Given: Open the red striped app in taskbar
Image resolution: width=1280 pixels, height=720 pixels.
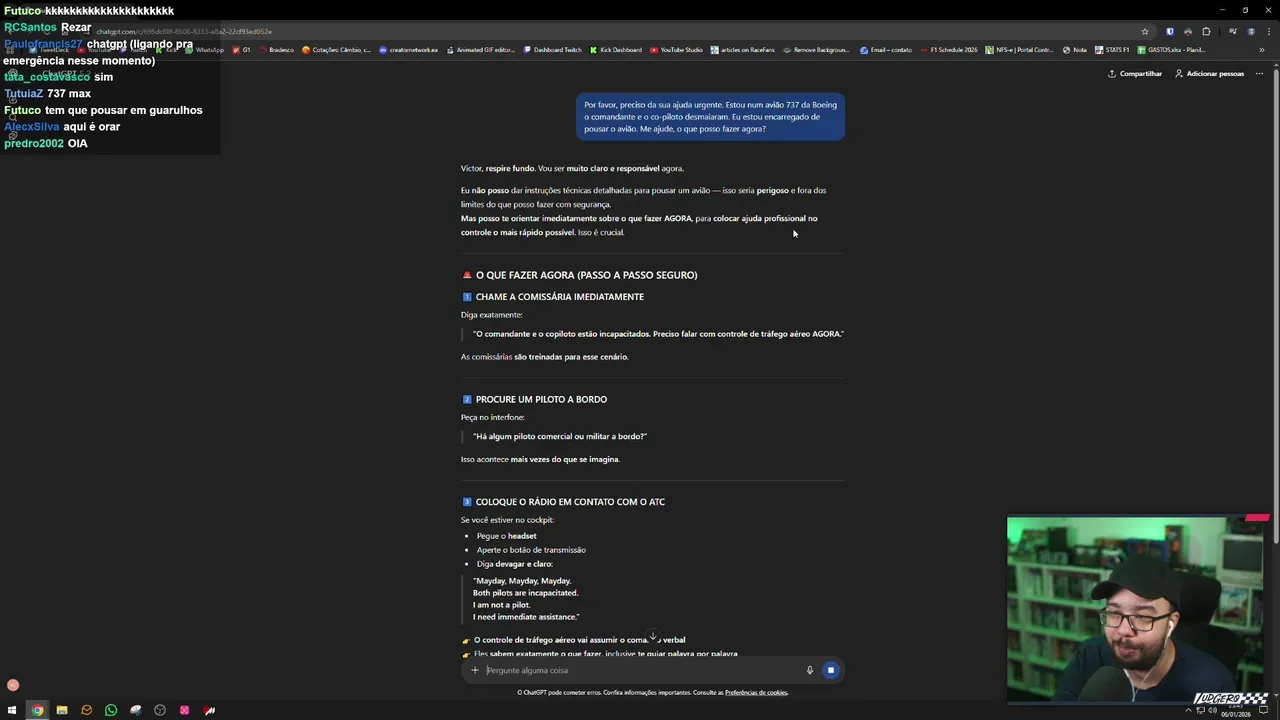Looking at the screenshot, I should point(210,710).
